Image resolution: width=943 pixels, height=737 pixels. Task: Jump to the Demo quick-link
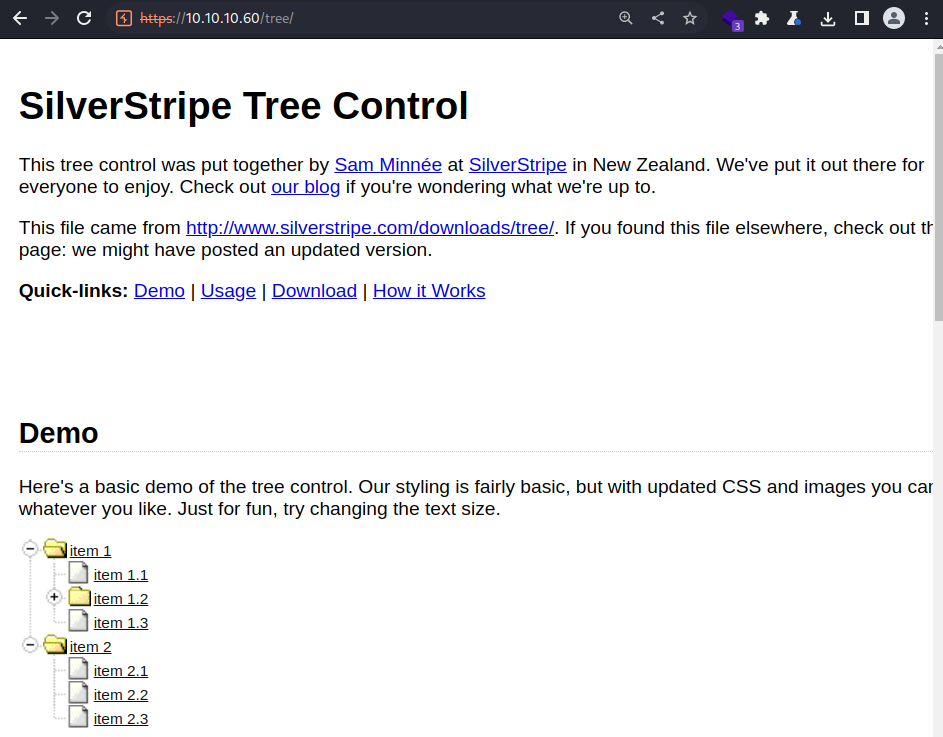click(x=159, y=291)
